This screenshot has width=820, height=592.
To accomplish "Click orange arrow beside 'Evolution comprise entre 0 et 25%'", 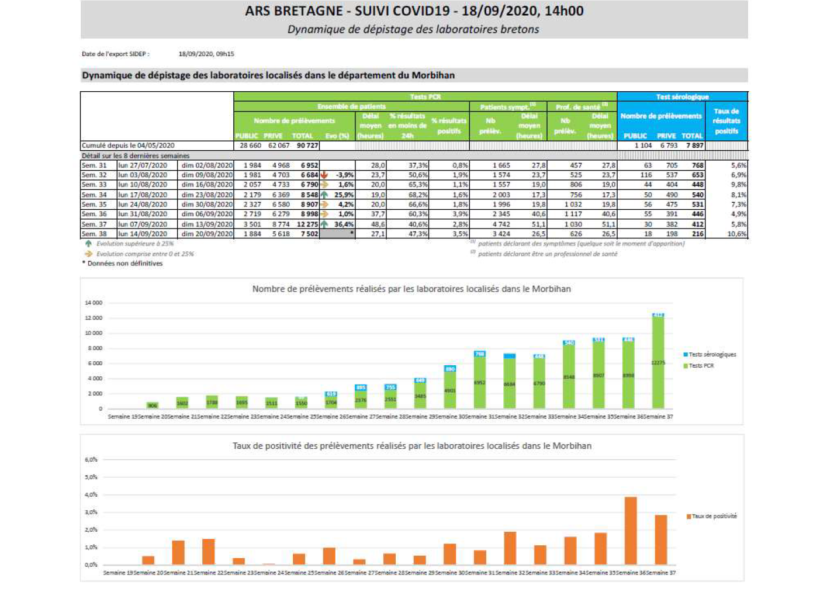I will pyautogui.click(x=88, y=254).
